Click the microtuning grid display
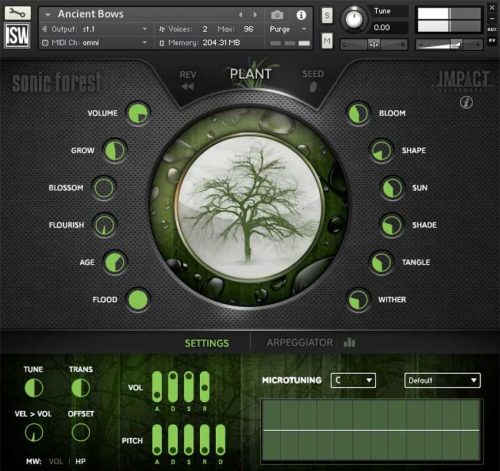Viewport: 500px width, 471px height. 371,430
